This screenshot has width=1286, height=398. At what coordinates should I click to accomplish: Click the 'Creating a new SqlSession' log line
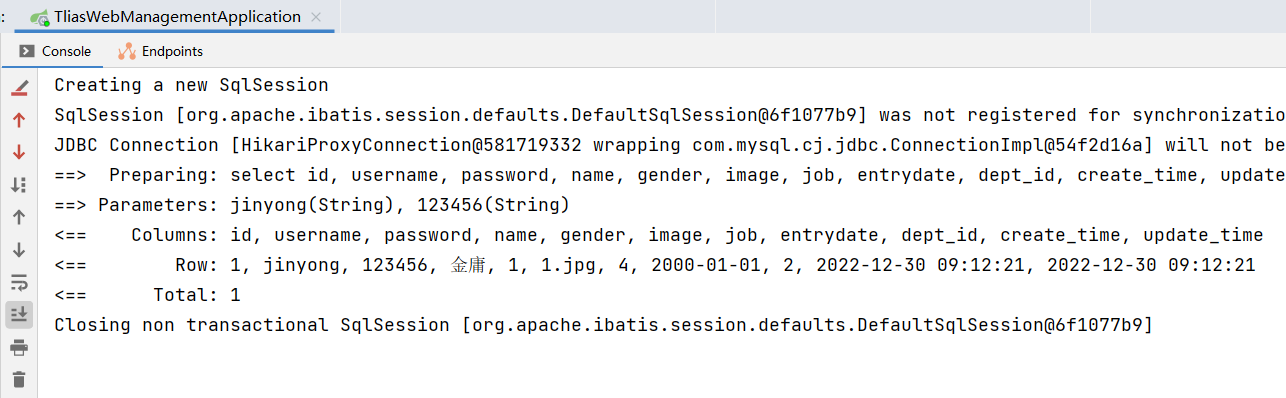tap(191, 85)
